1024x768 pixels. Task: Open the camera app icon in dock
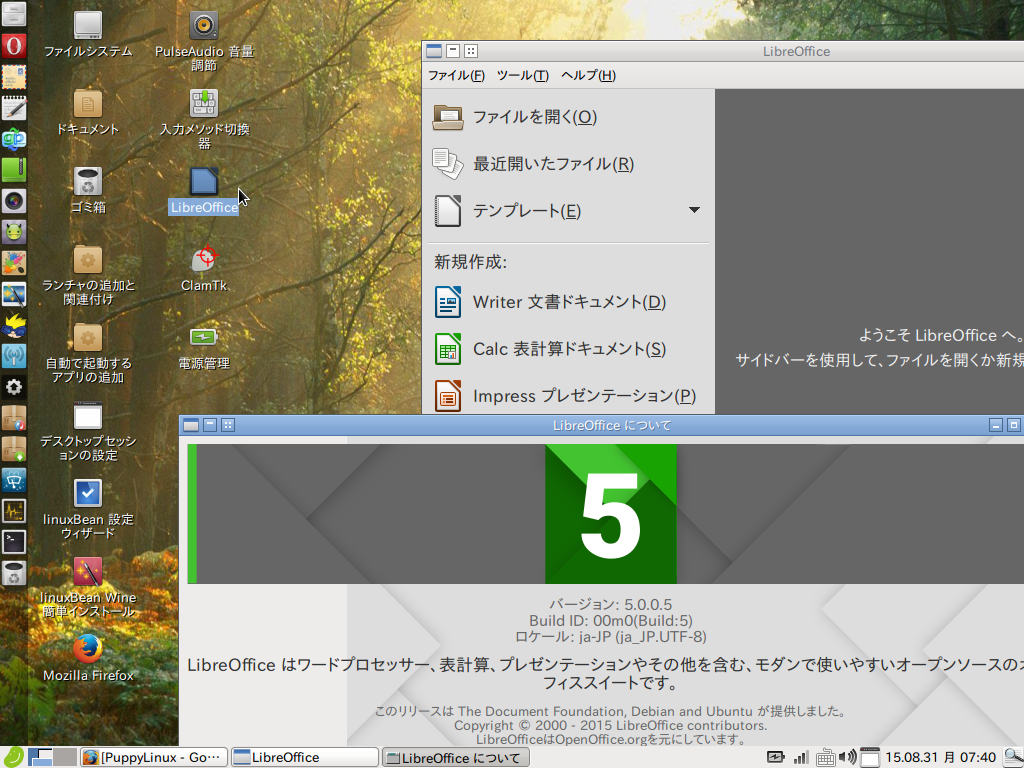point(14,200)
